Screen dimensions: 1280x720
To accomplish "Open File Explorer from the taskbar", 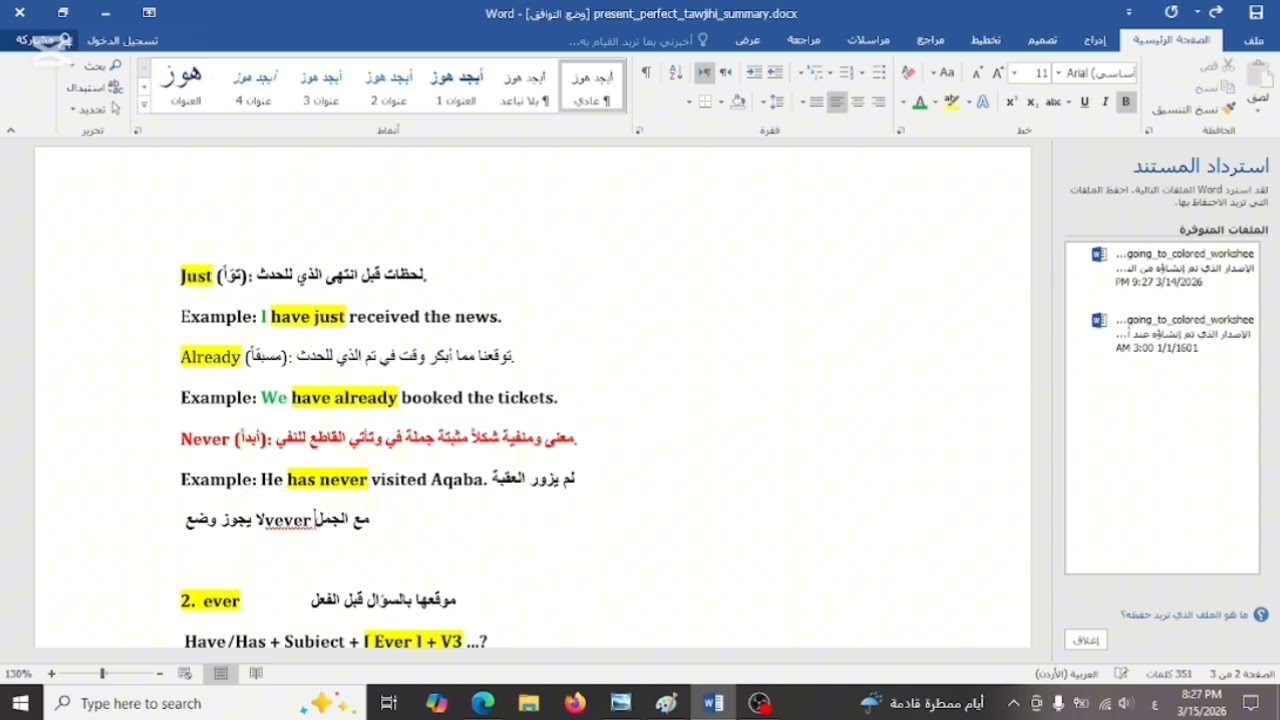I will click(x=529, y=703).
